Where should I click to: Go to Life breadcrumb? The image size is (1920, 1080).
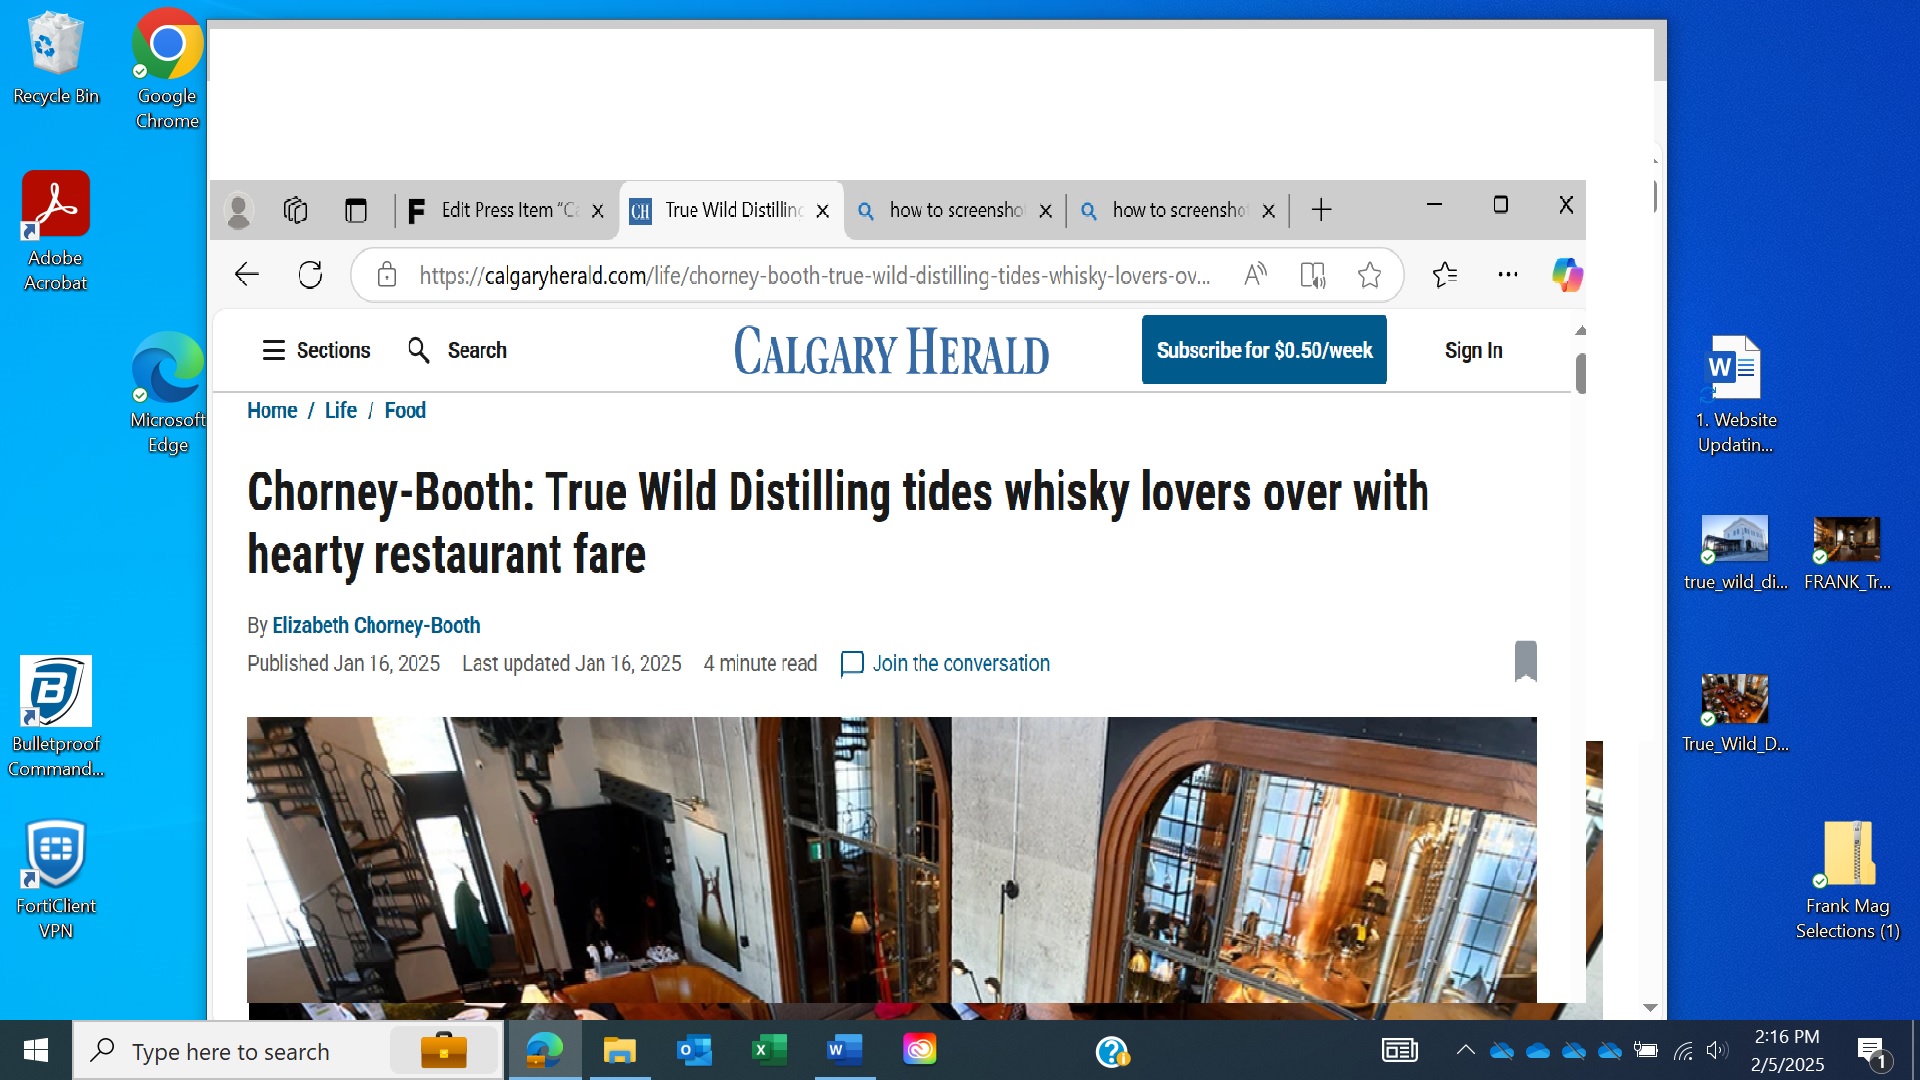340,410
